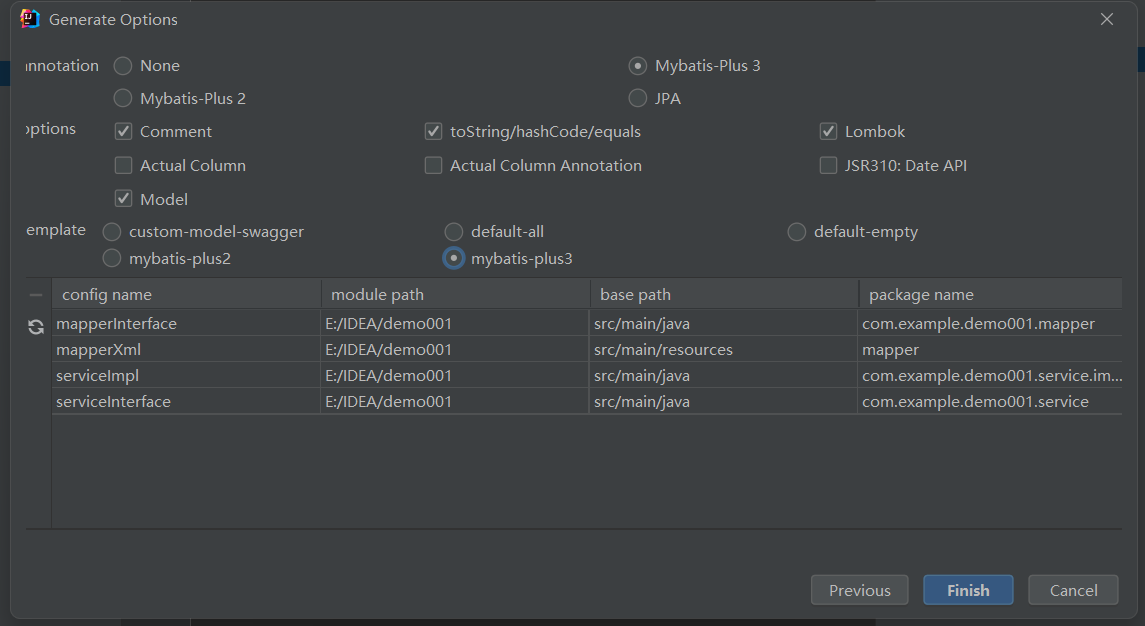Uncheck the toString/hashCode/equals option
1145x626 pixels.
click(433, 132)
